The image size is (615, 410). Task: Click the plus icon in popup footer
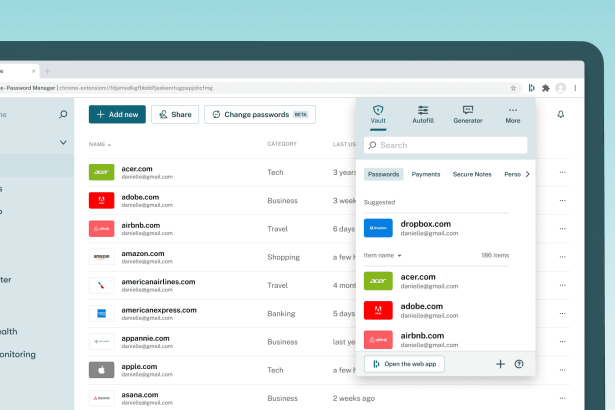(x=500, y=364)
